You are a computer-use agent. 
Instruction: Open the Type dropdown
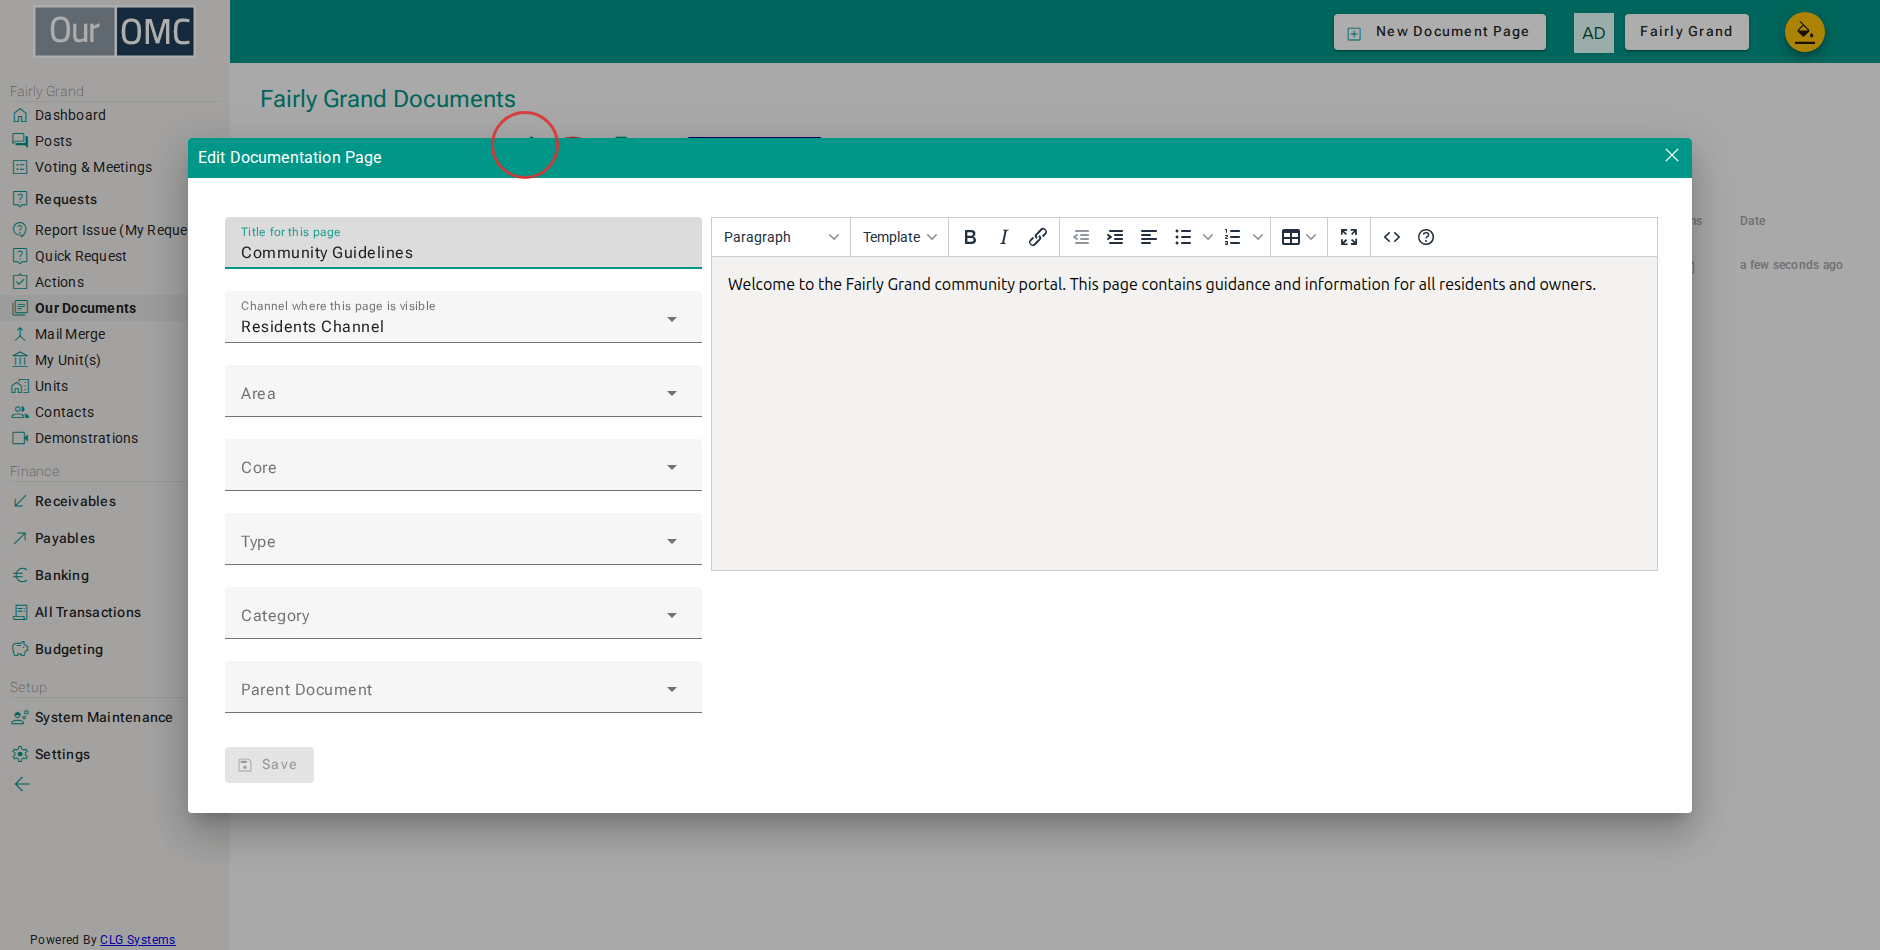pyautogui.click(x=463, y=539)
